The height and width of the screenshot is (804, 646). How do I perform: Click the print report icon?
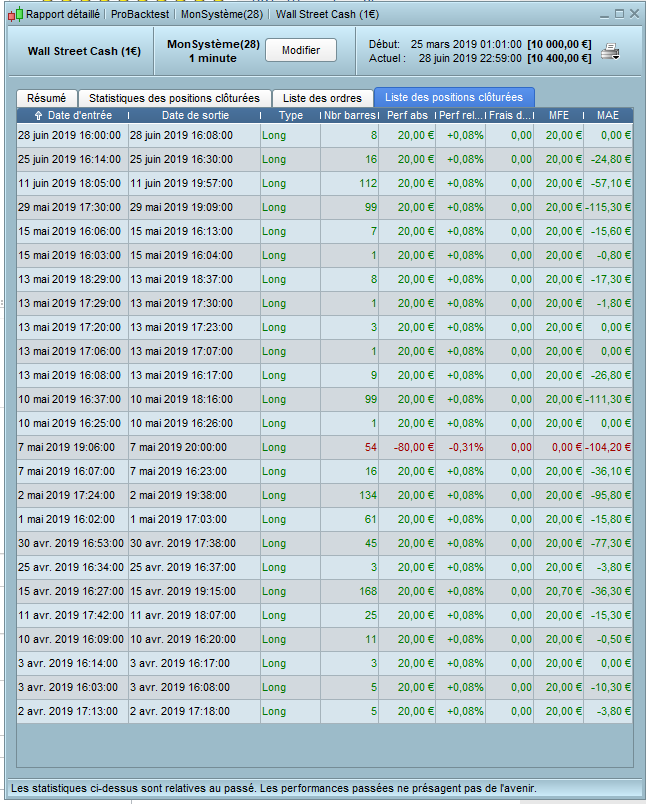(610, 52)
